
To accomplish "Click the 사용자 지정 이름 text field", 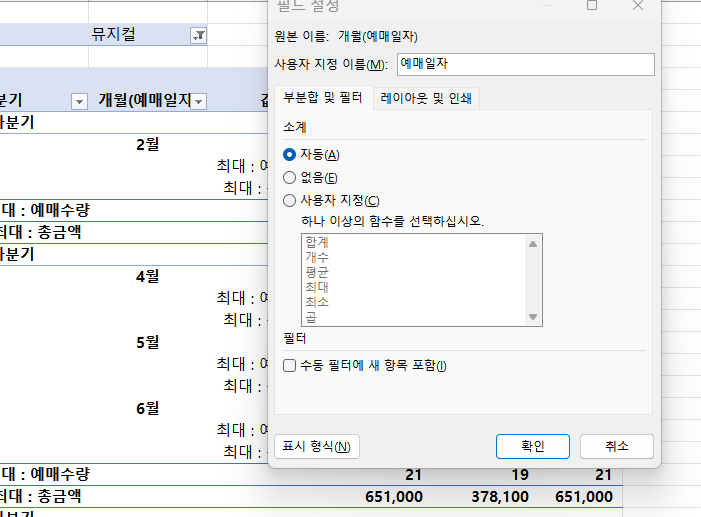I will [x=525, y=64].
